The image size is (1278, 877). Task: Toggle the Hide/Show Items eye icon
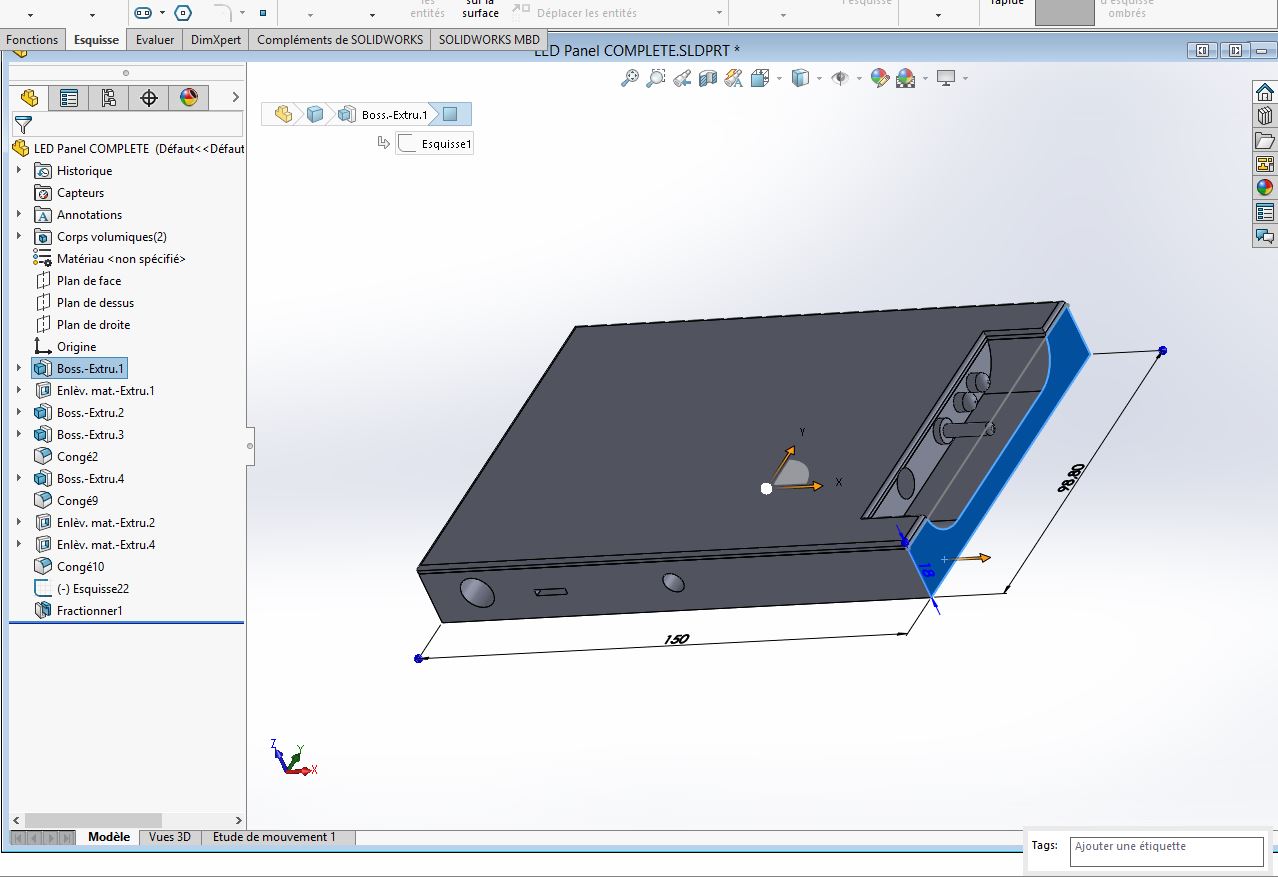coord(840,78)
